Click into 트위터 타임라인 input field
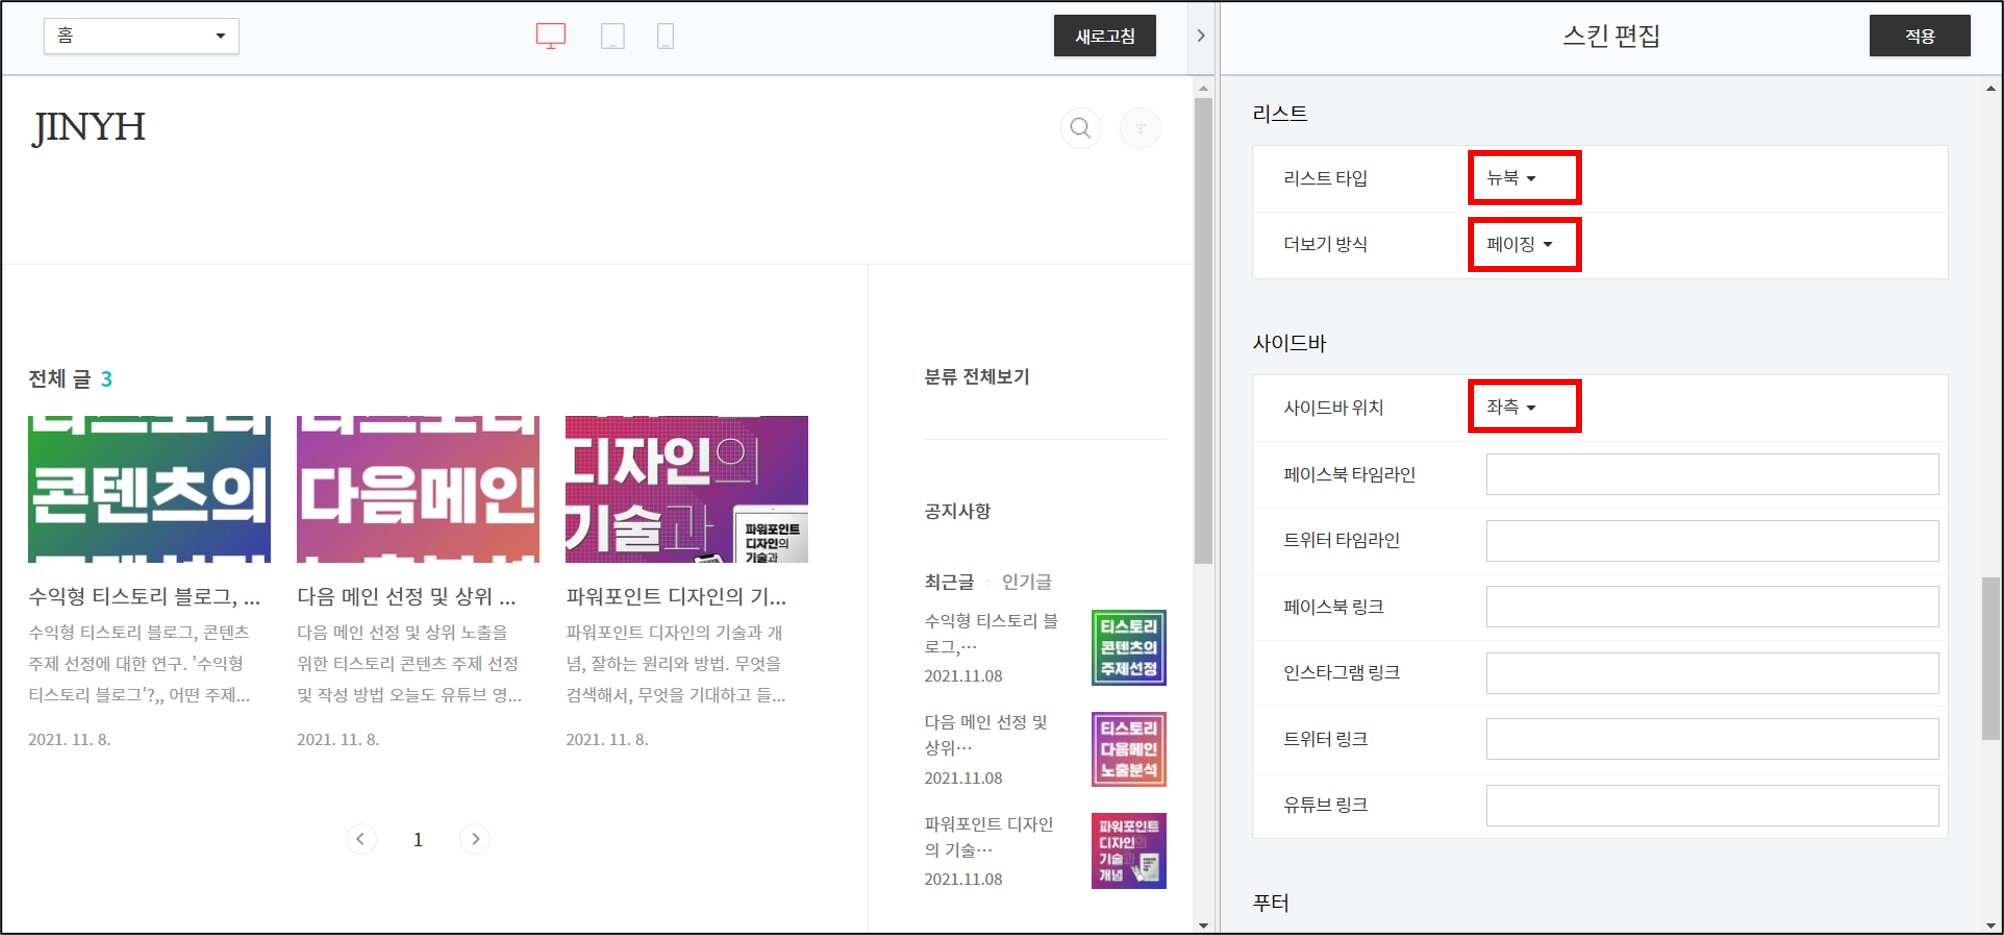 click(1712, 540)
